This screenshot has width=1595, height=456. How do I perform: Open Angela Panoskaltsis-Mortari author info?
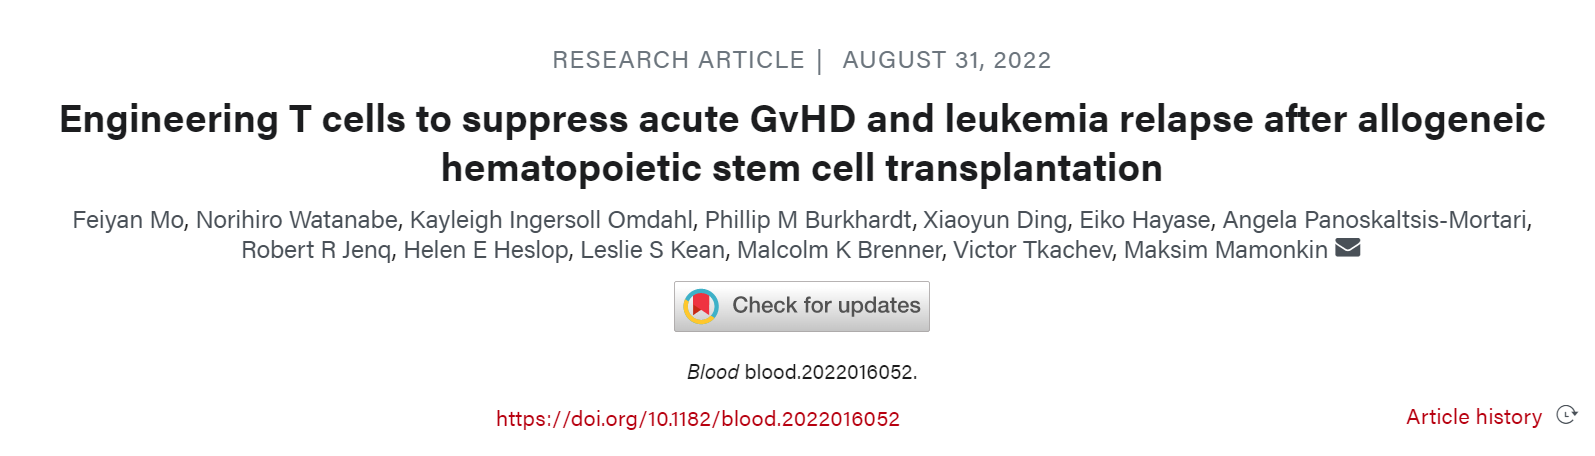click(x=1376, y=220)
